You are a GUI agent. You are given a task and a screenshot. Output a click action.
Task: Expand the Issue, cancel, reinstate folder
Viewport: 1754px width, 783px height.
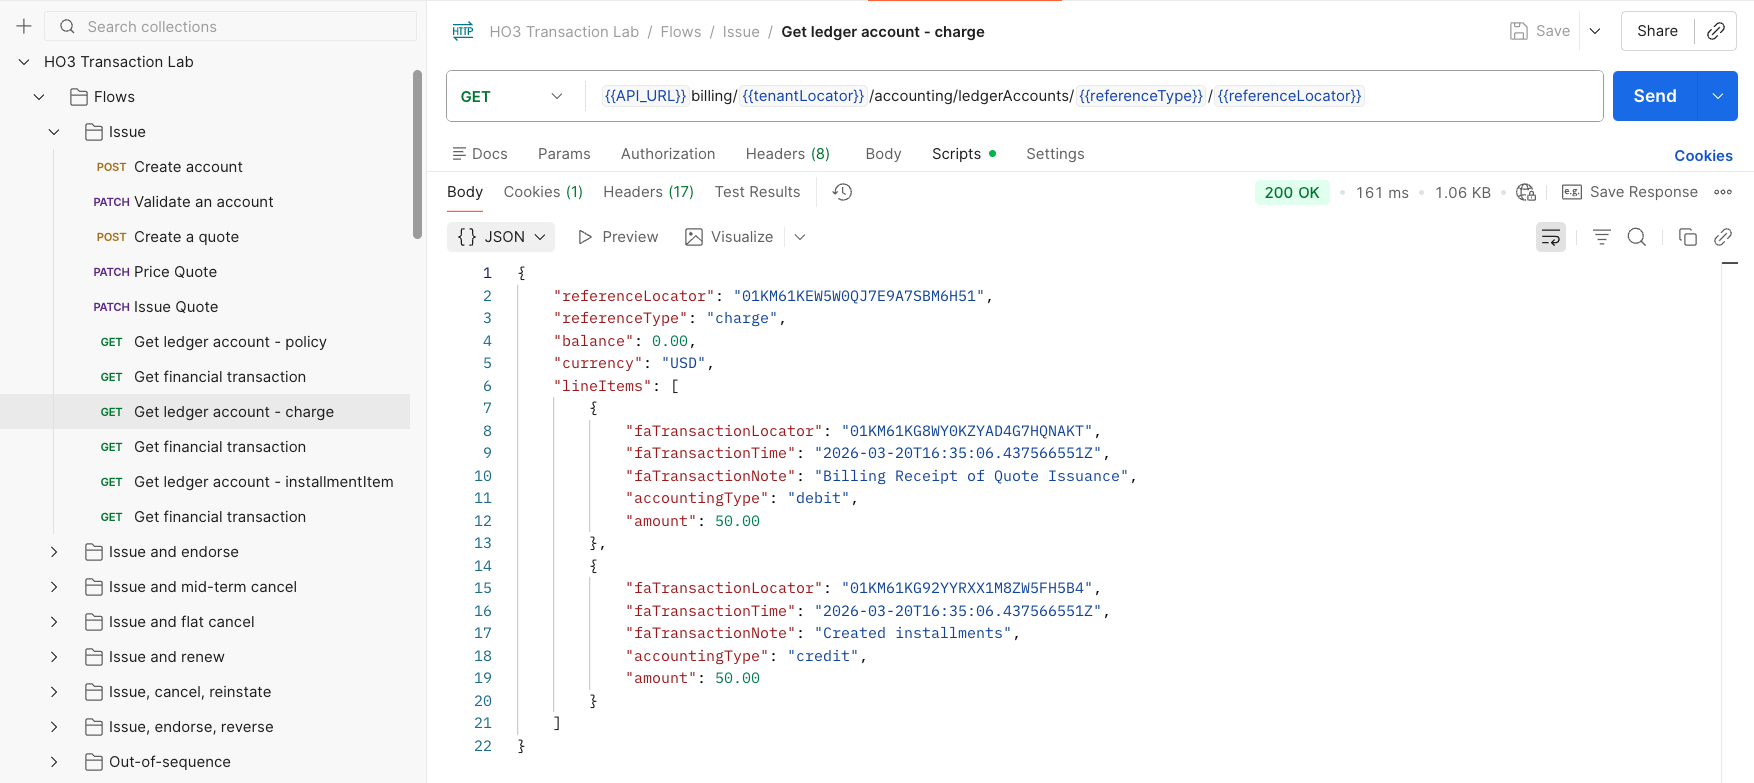coord(54,692)
